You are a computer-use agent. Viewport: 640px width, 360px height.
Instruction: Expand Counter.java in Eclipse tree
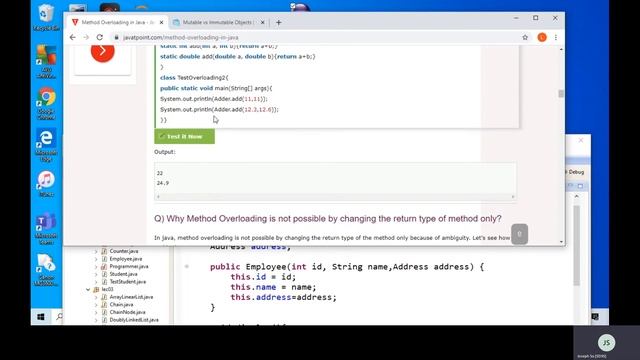(96, 251)
